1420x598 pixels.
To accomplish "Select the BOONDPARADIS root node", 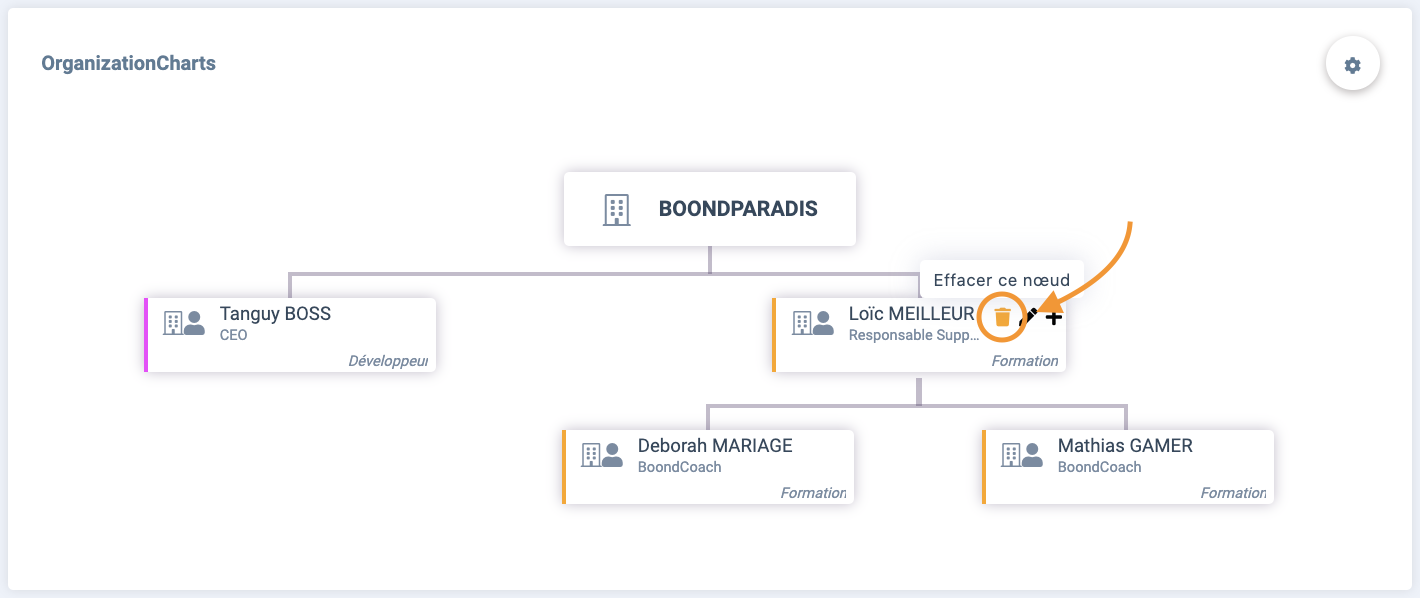I will (x=710, y=209).
